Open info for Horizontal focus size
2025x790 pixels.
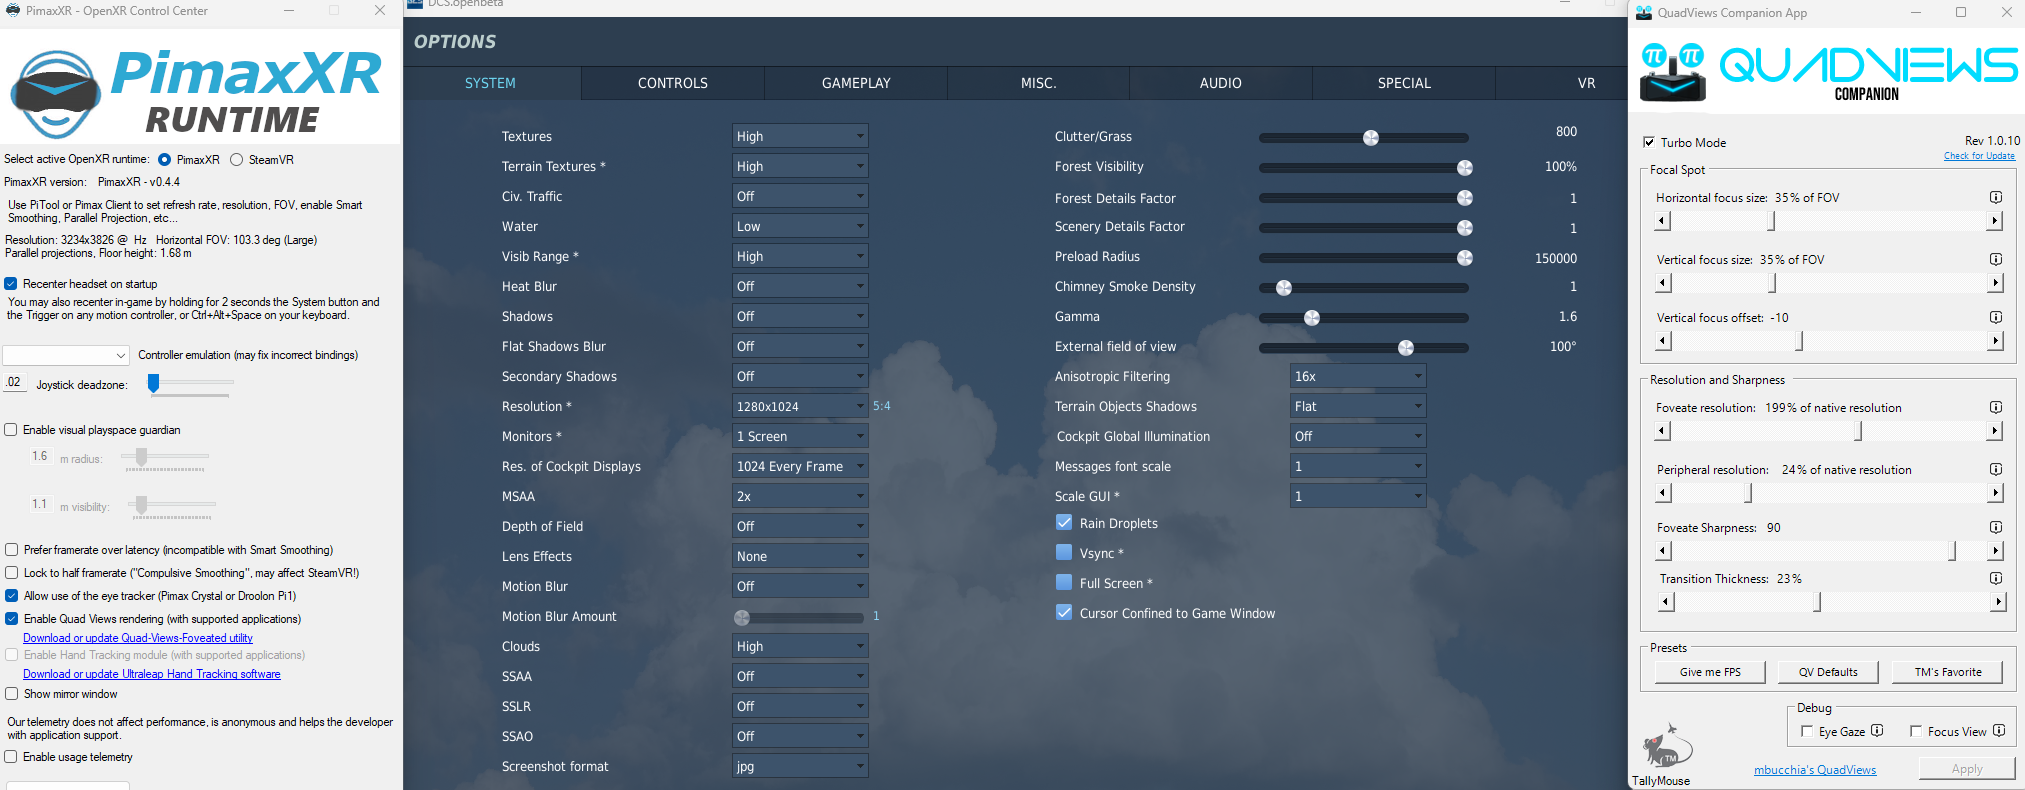[x=1995, y=197]
